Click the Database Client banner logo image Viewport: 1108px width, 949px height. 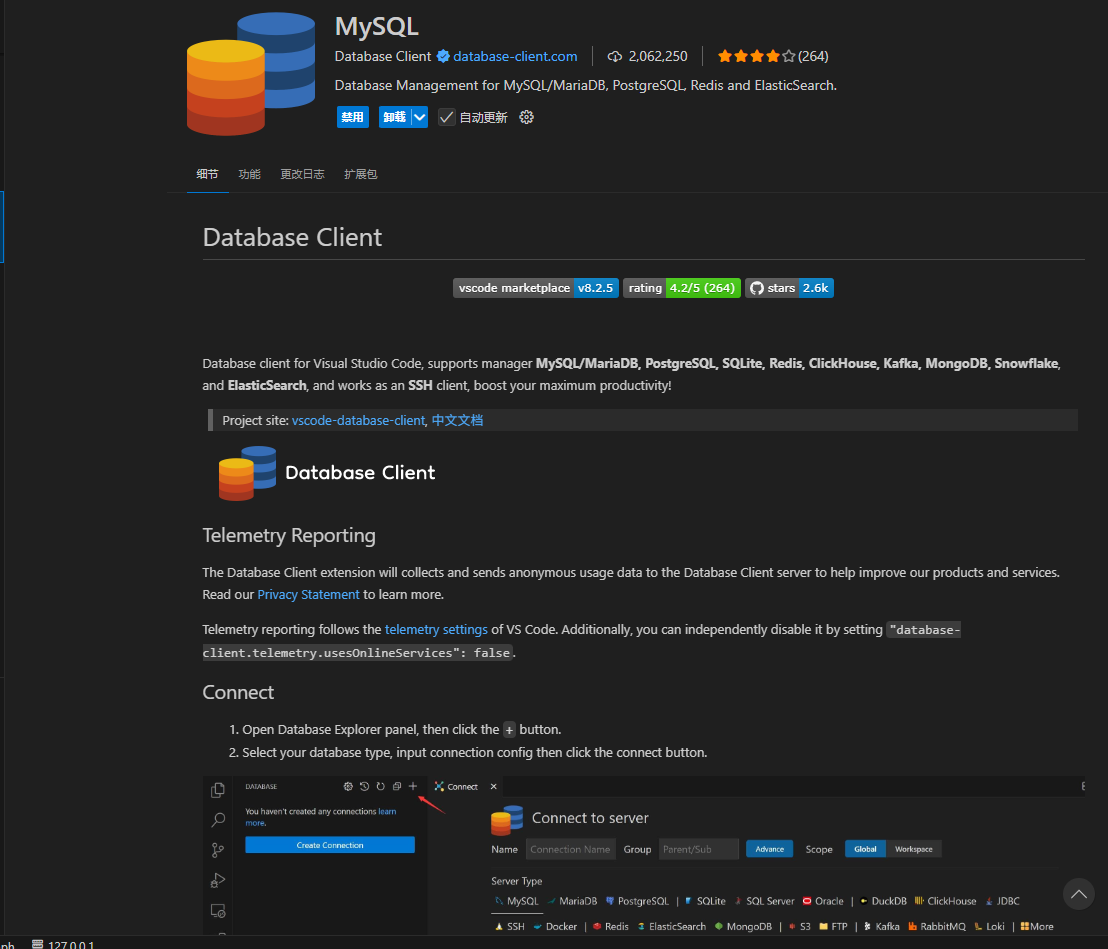click(327, 473)
